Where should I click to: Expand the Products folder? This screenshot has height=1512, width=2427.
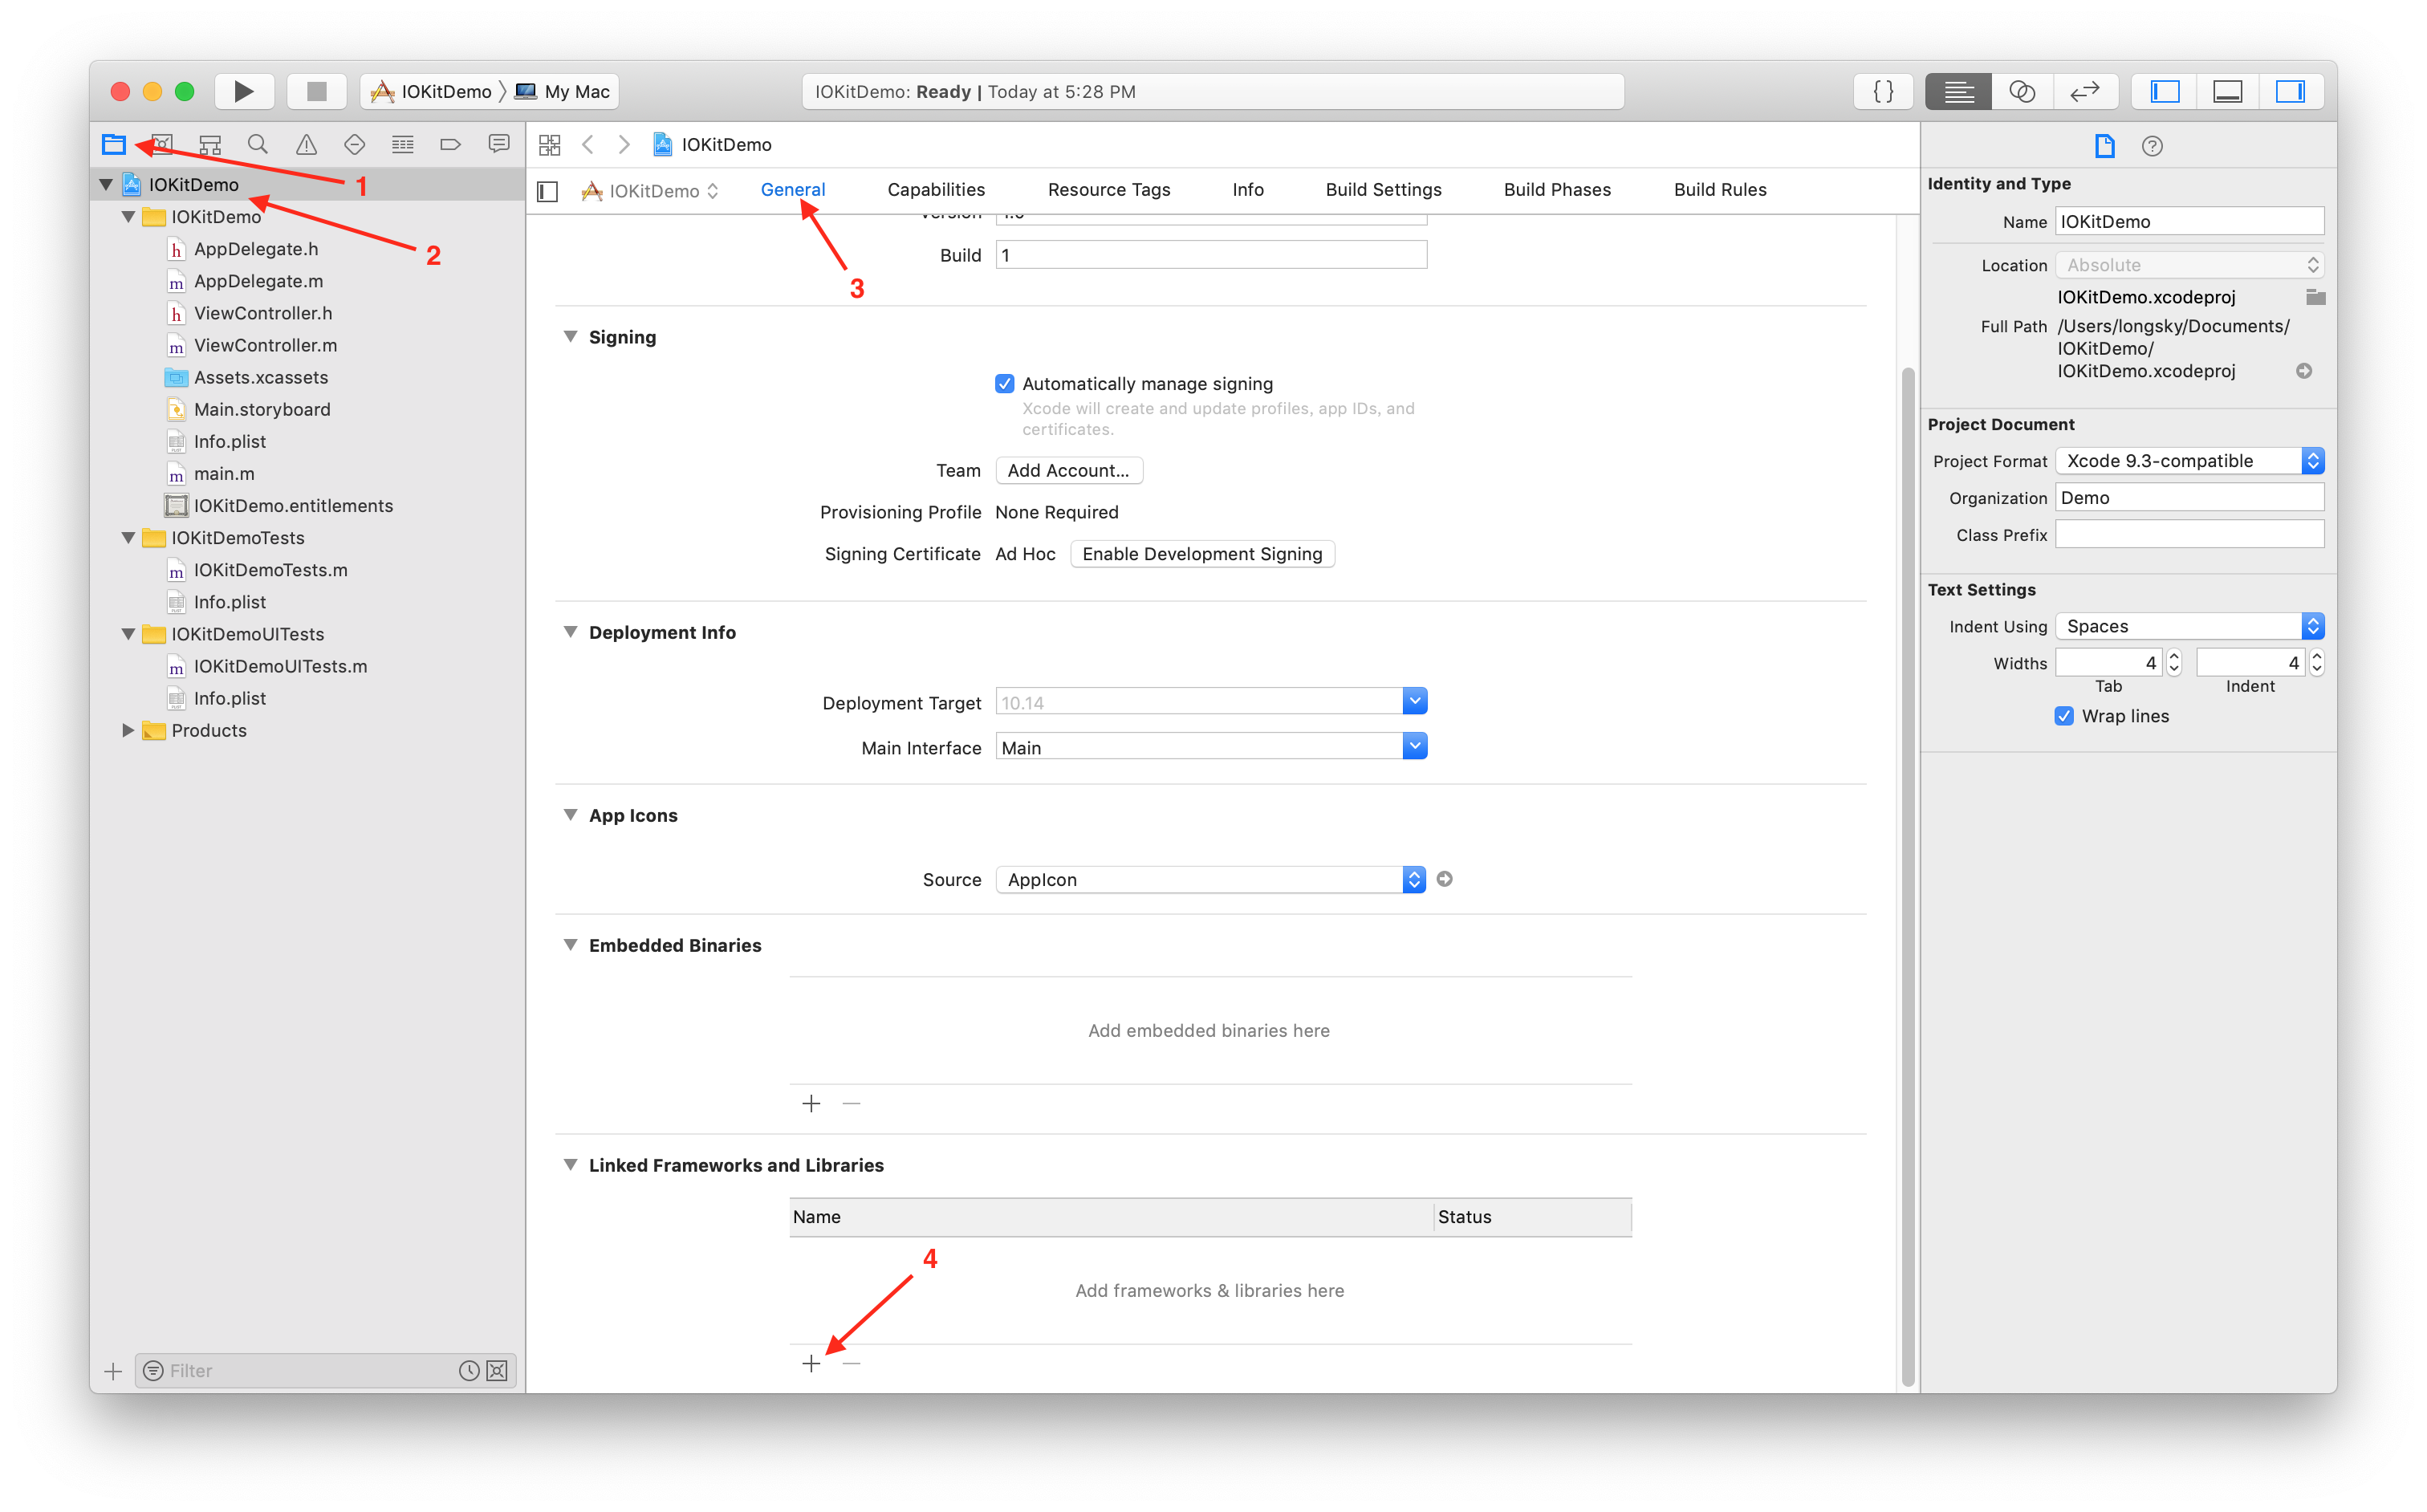128,730
